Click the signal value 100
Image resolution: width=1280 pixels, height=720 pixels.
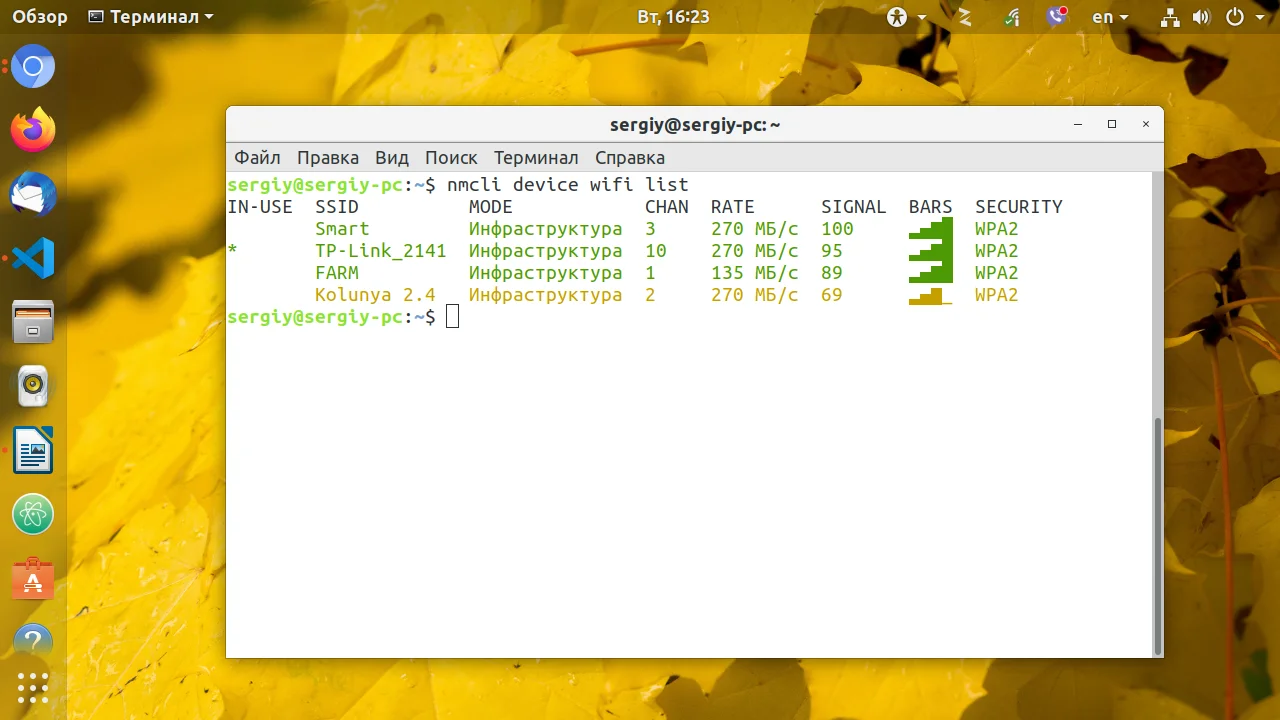click(x=838, y=229)
